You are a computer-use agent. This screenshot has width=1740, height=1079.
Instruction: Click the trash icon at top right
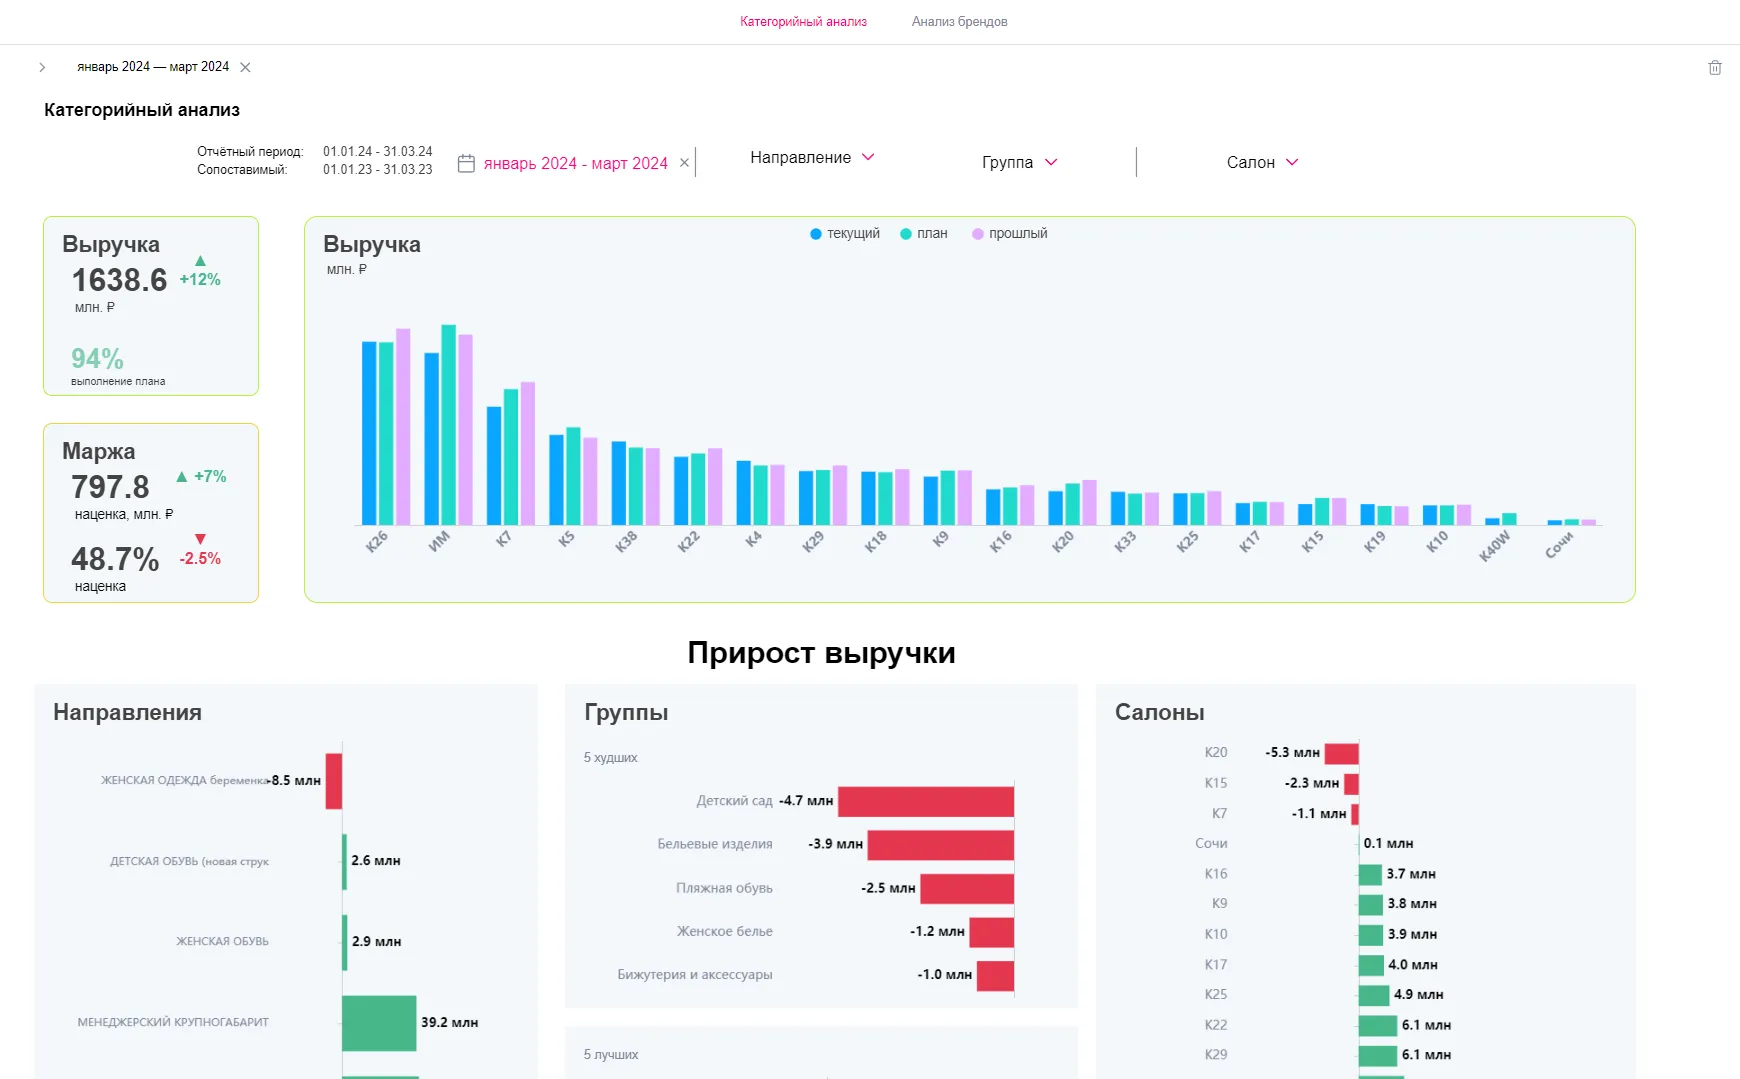pos(1714,68)
